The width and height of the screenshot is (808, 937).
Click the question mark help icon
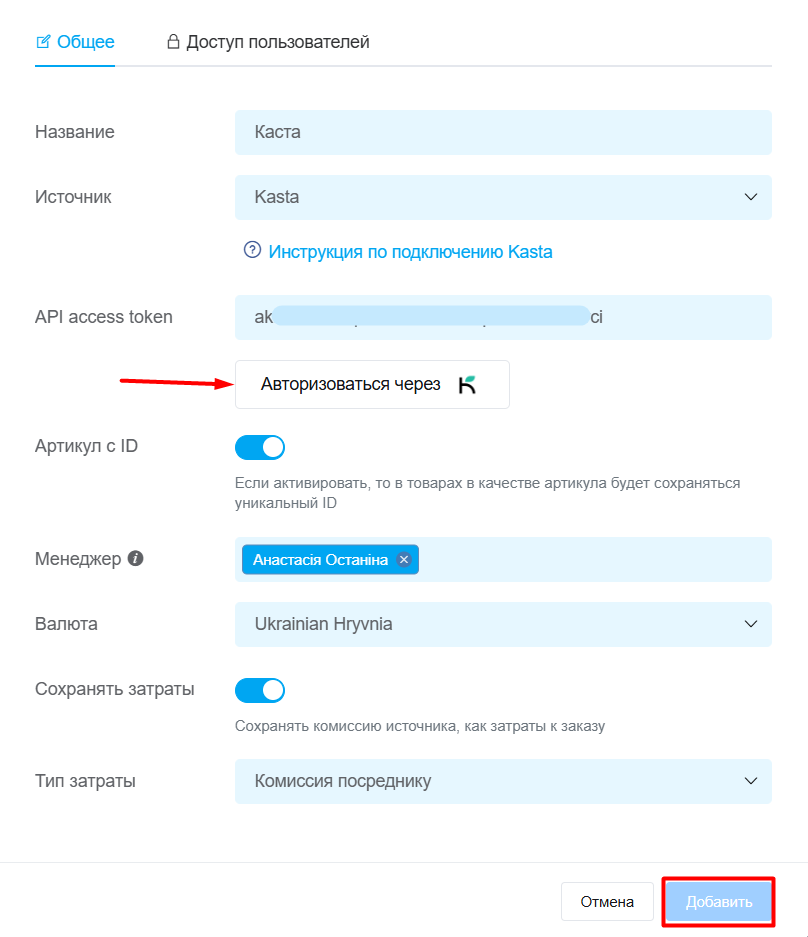coord(252,250)
